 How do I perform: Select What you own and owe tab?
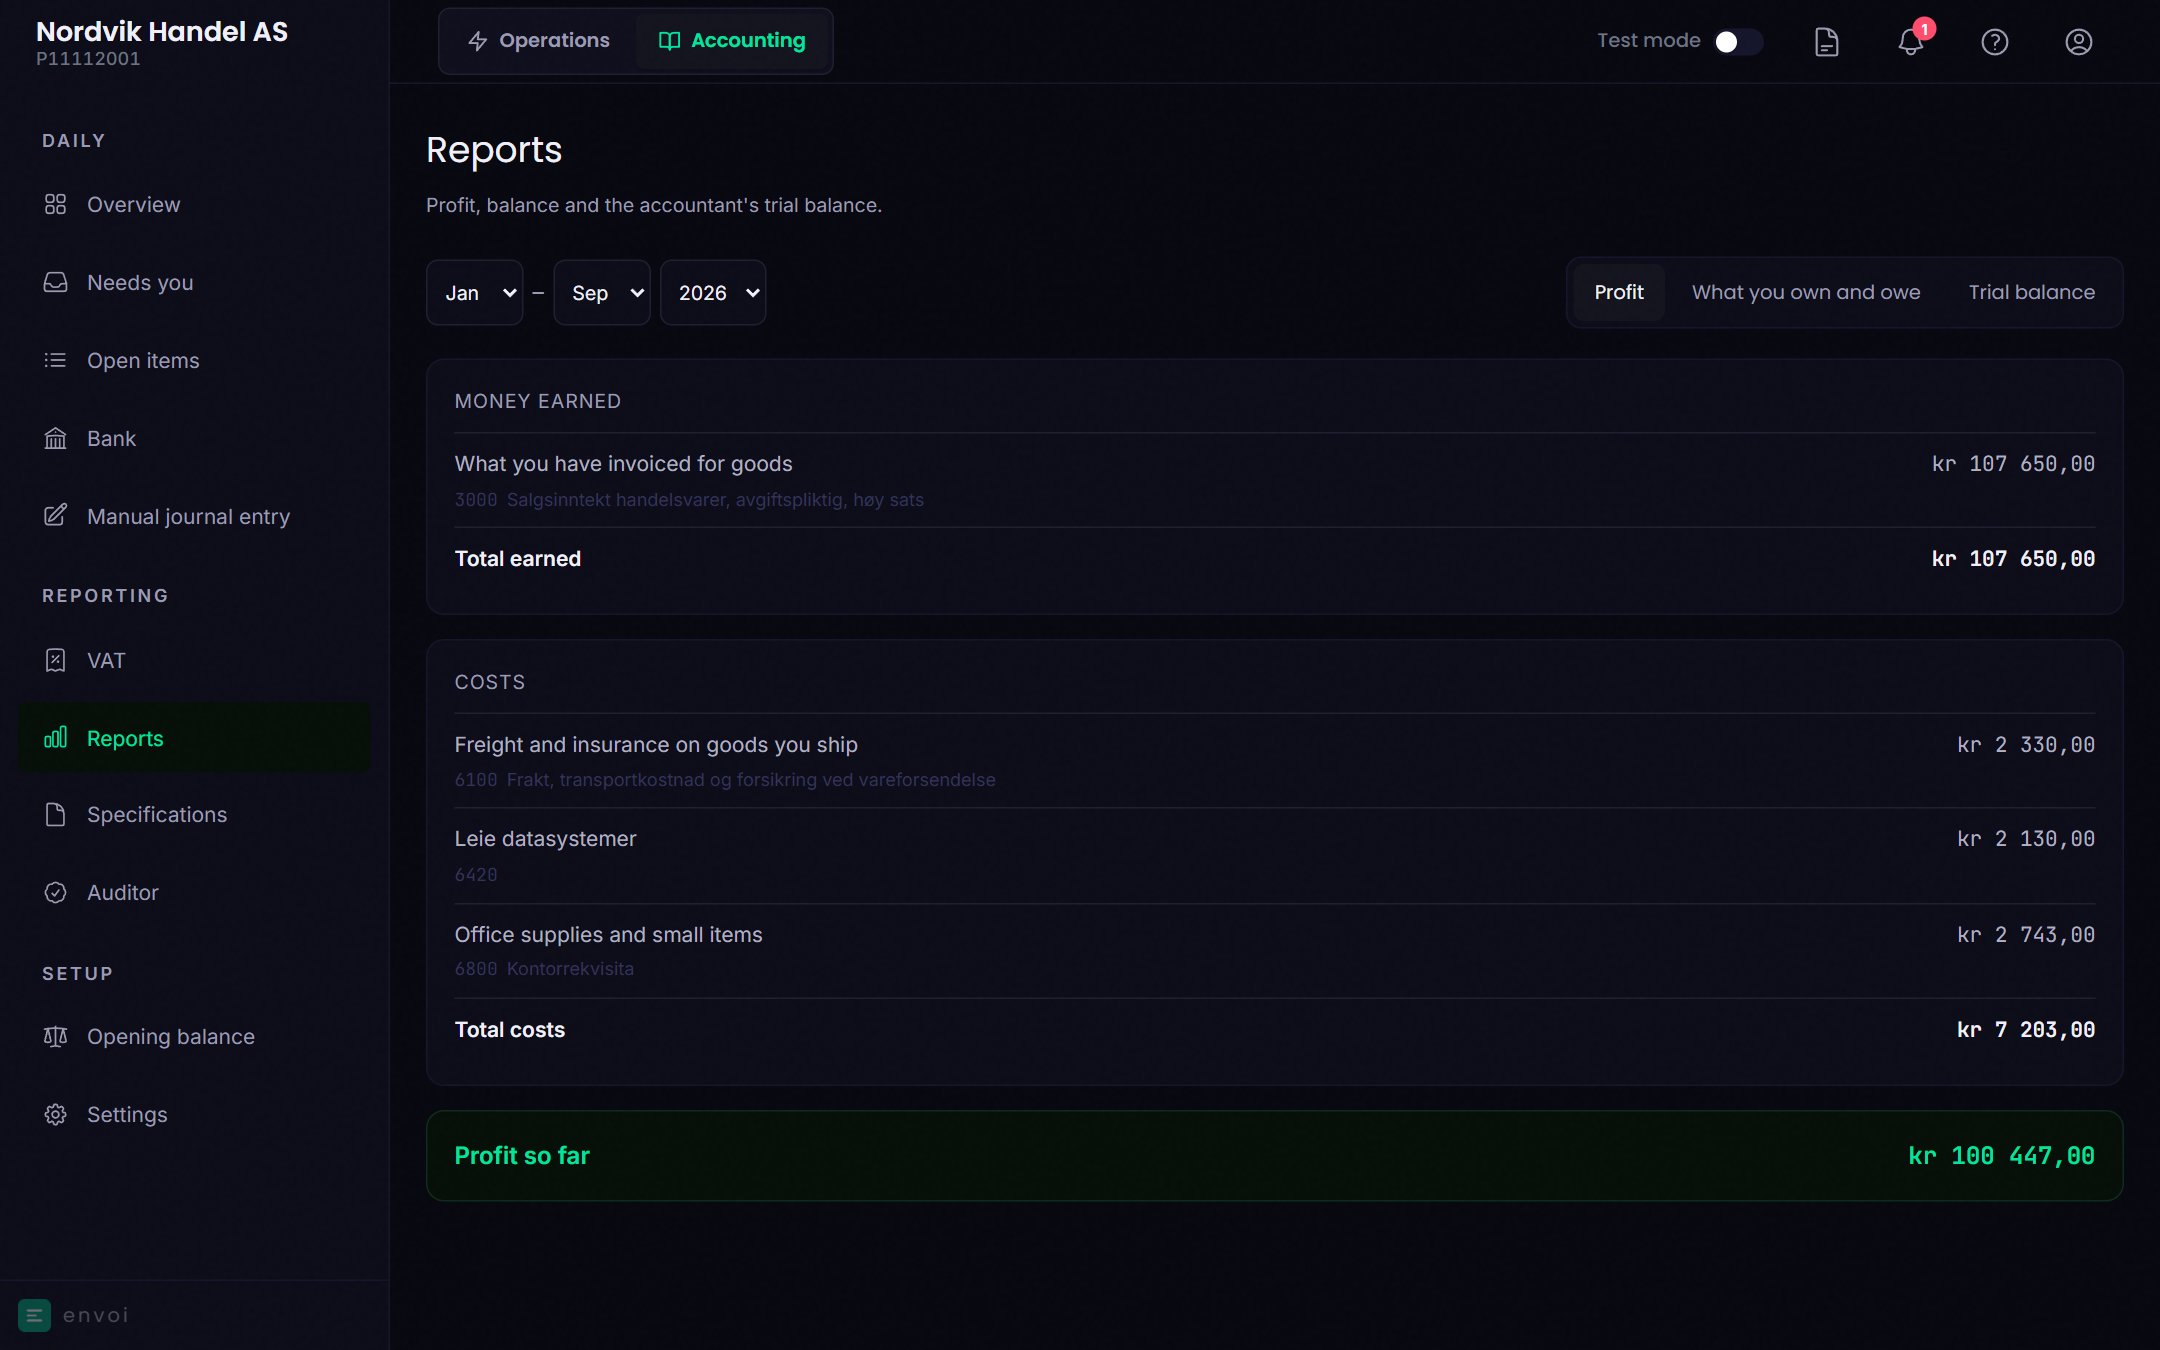pyautogui.click(x=1806, y=292)
